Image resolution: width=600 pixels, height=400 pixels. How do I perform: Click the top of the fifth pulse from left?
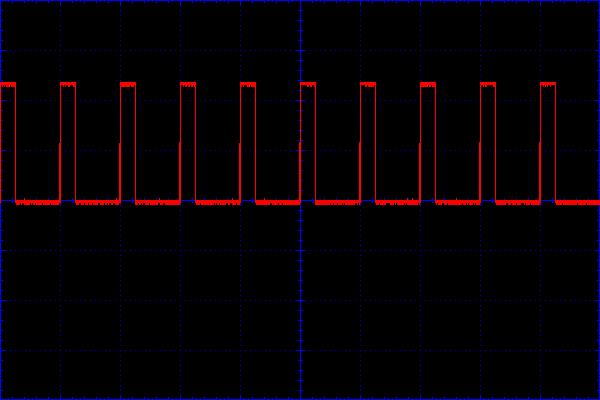click(248, 85)
